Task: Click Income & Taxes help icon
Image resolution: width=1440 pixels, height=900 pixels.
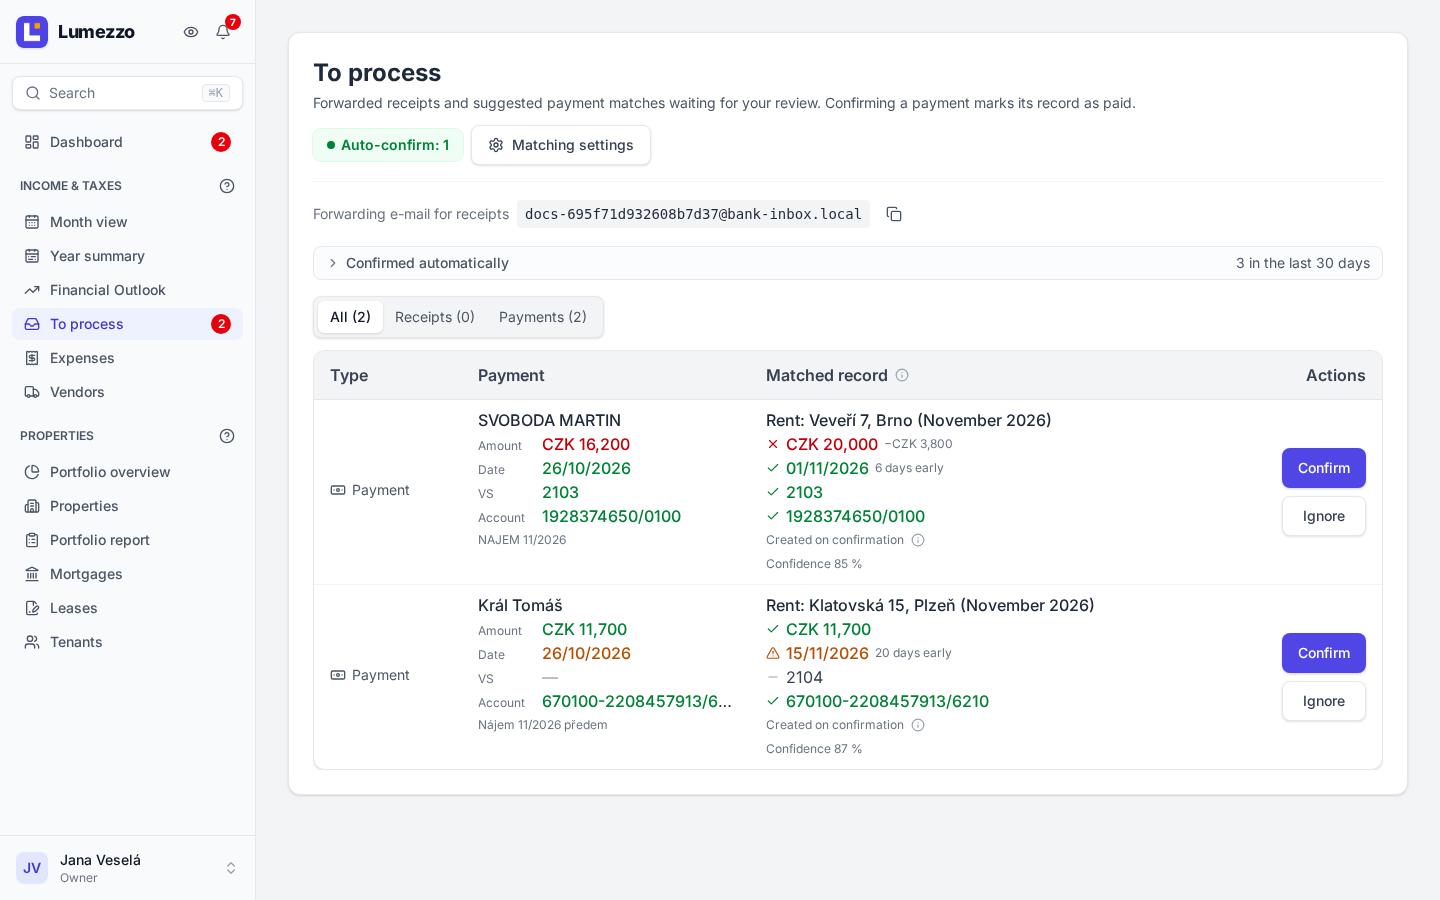Action: click(227, 186)
